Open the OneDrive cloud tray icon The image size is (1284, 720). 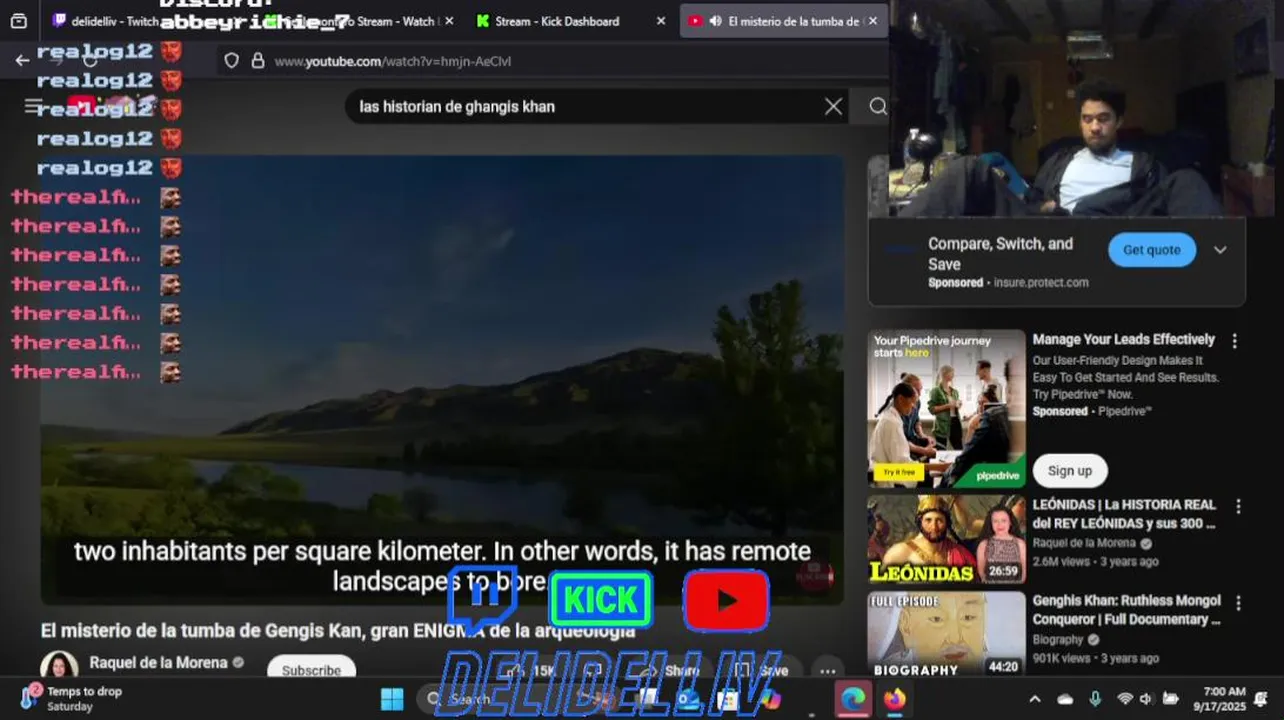[x=1065, y=699]
